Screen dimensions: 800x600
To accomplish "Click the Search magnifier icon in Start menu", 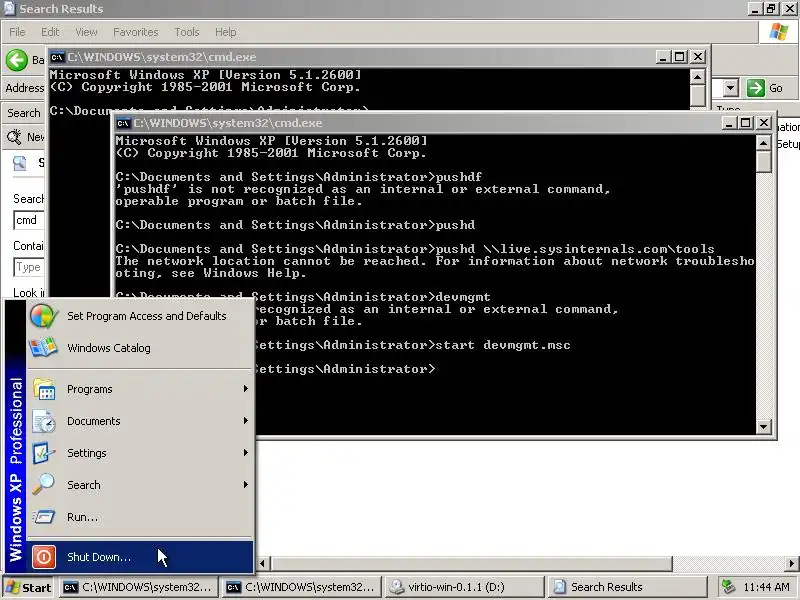I will 43,484.
